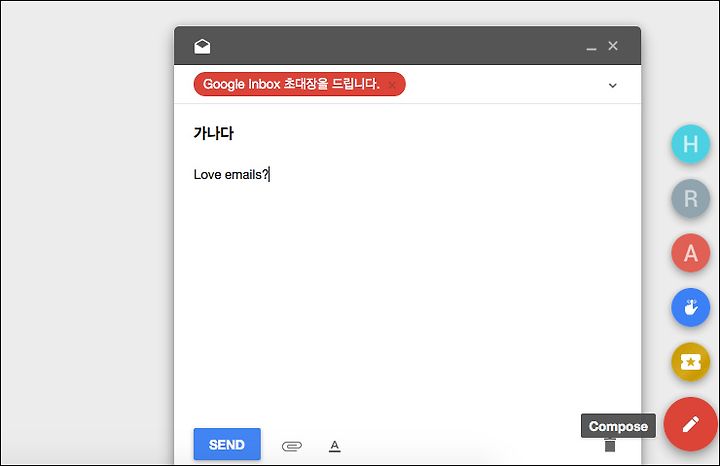Select the red Google Inbox recipient chip
This screenshot has height=466, width=720.
click(x=299, y=84)
